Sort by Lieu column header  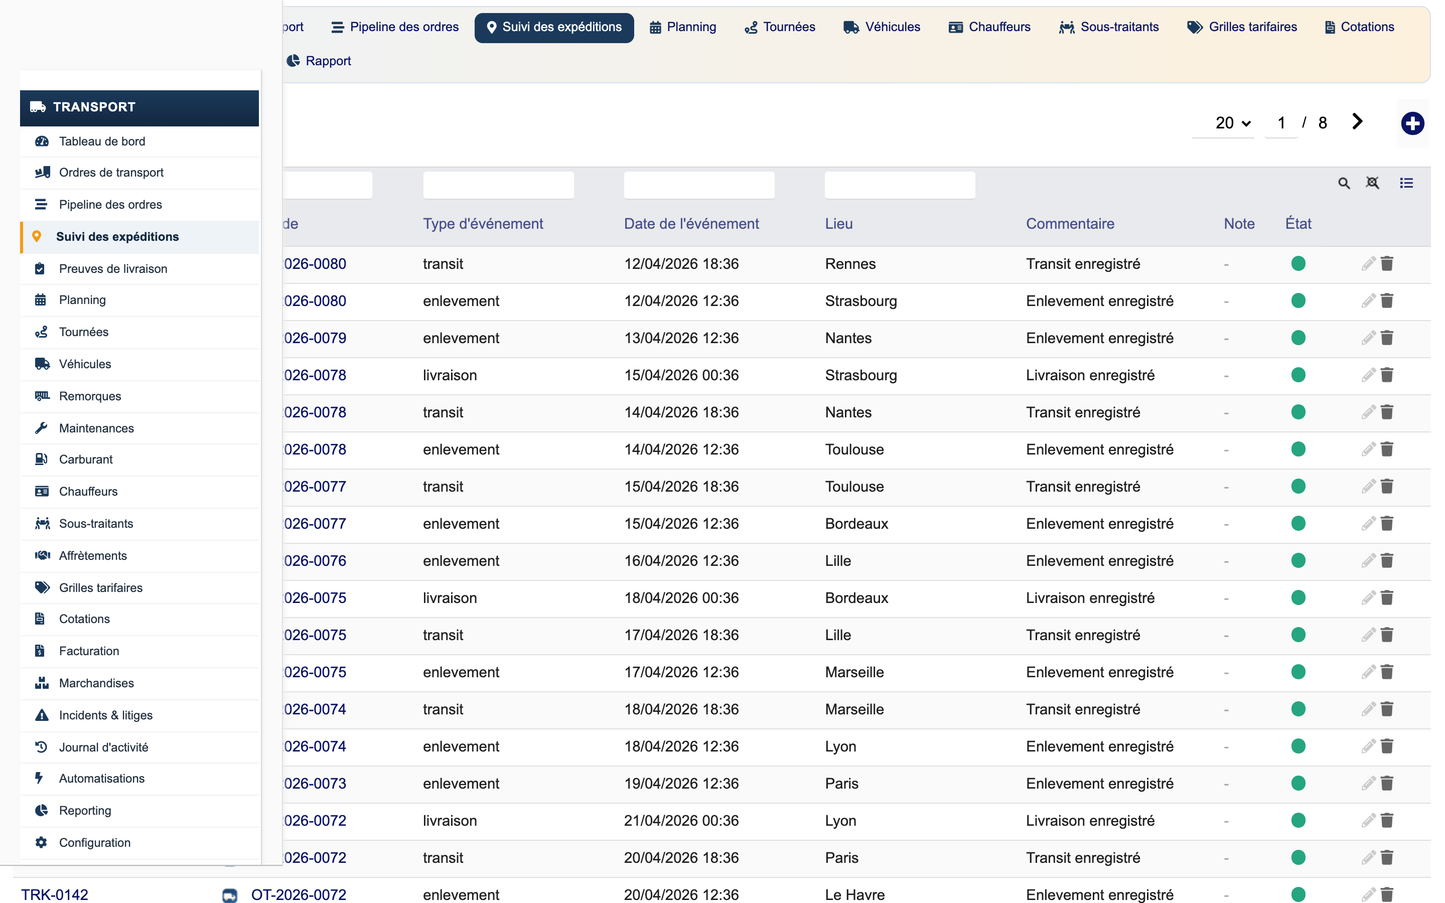coord(839,224)
